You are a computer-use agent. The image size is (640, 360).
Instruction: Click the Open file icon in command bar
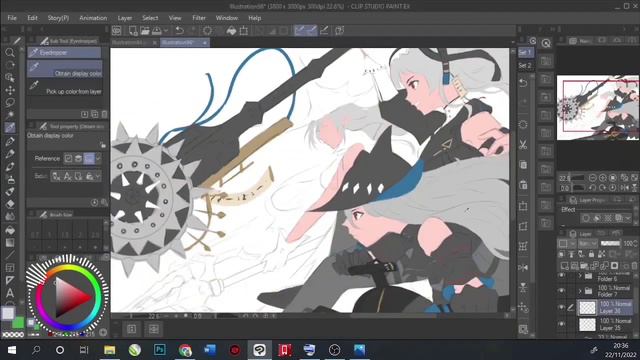(x=145, y=31)
